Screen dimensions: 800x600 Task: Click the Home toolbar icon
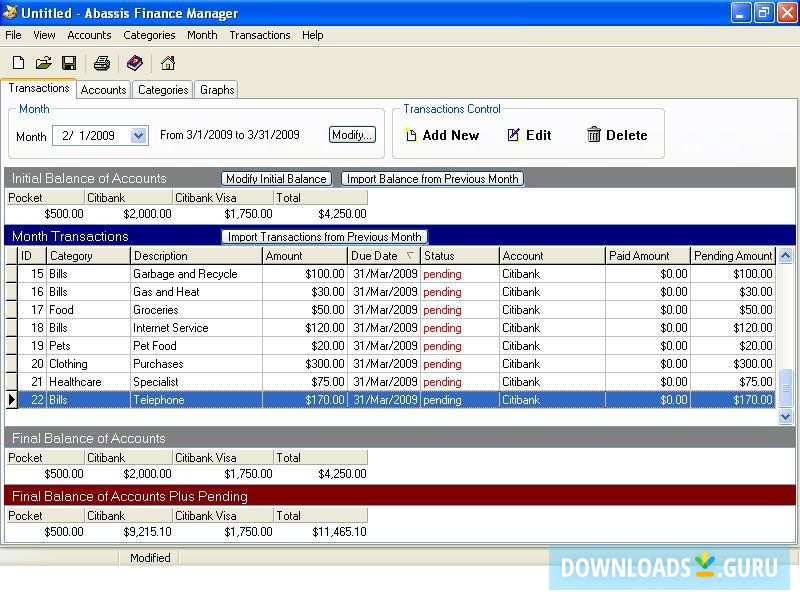click(x=168, y=63)
